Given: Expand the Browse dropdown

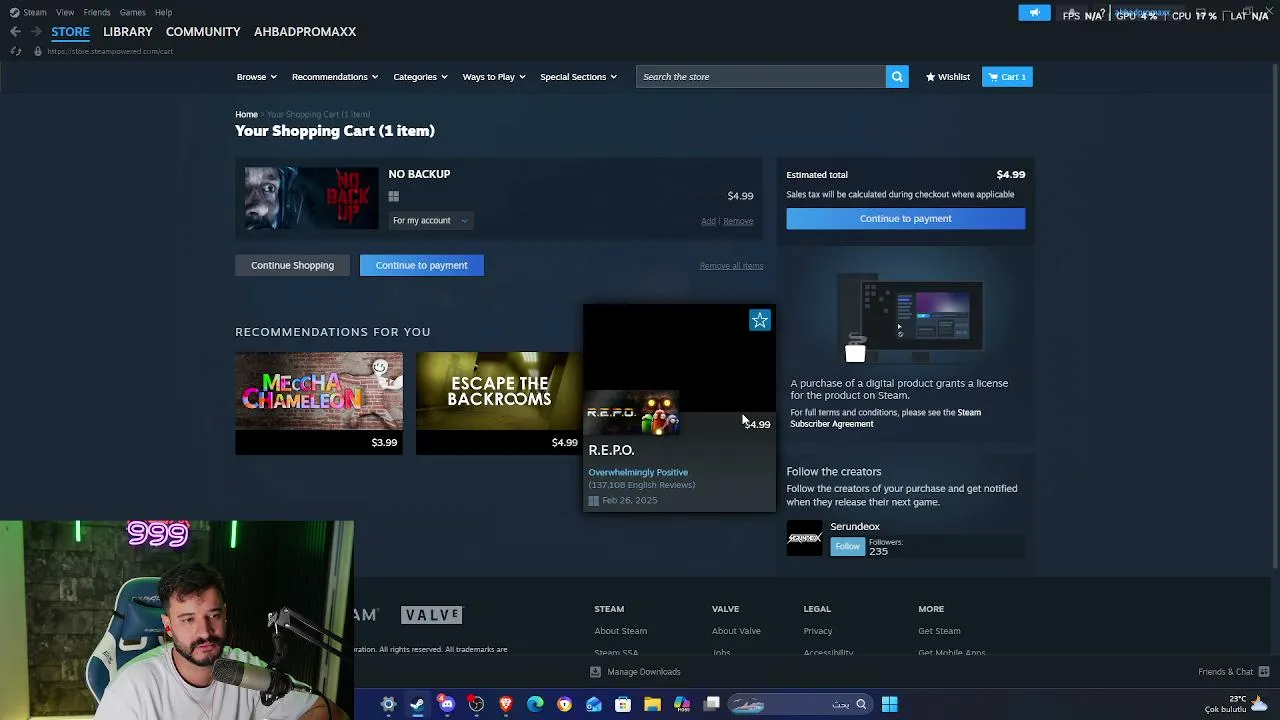Looking at the screenshot, I should pos(257,77).
